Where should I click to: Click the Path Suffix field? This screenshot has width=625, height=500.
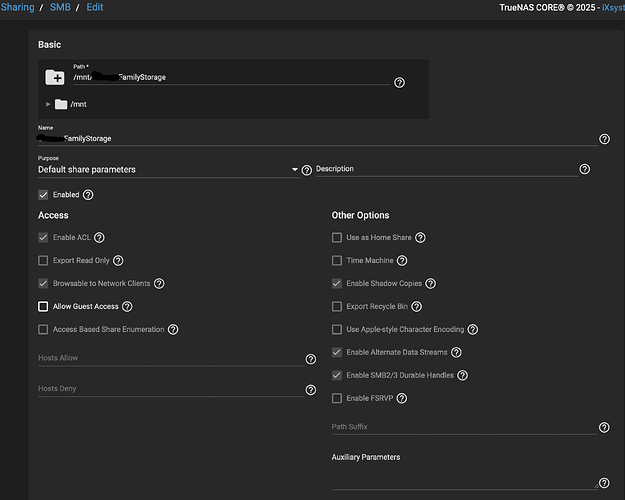464,427
